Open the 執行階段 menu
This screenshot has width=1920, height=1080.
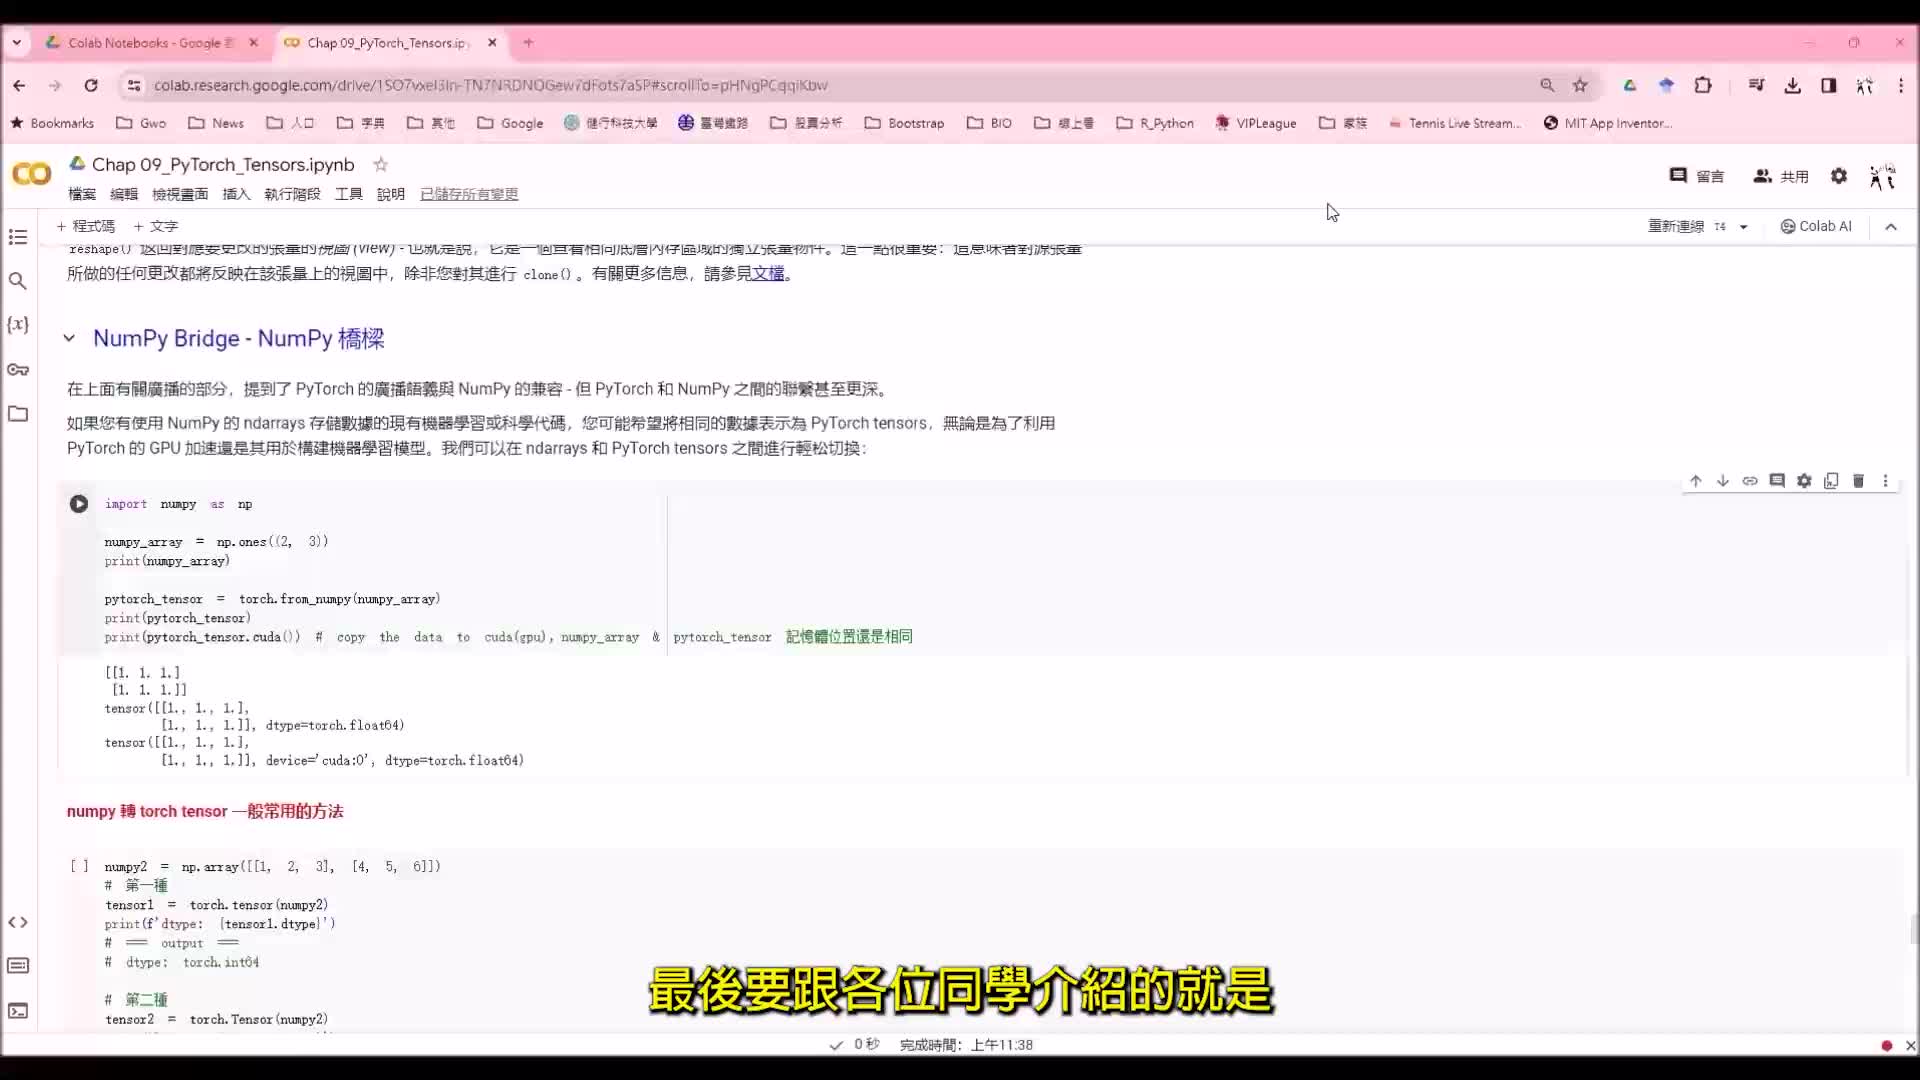(x=292, y=194)
